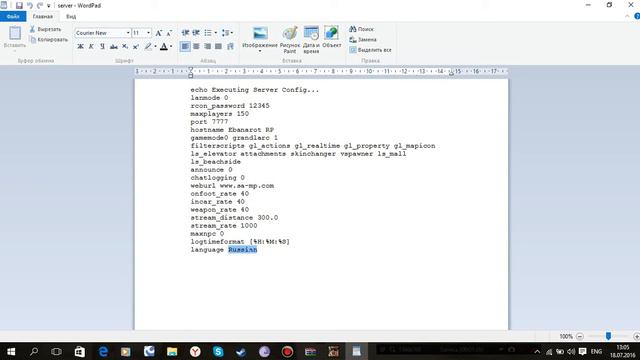The width and height of the screenshot is (640, 360).
Task: Show hidden tray icons chevron
Action: click(537, 351)
